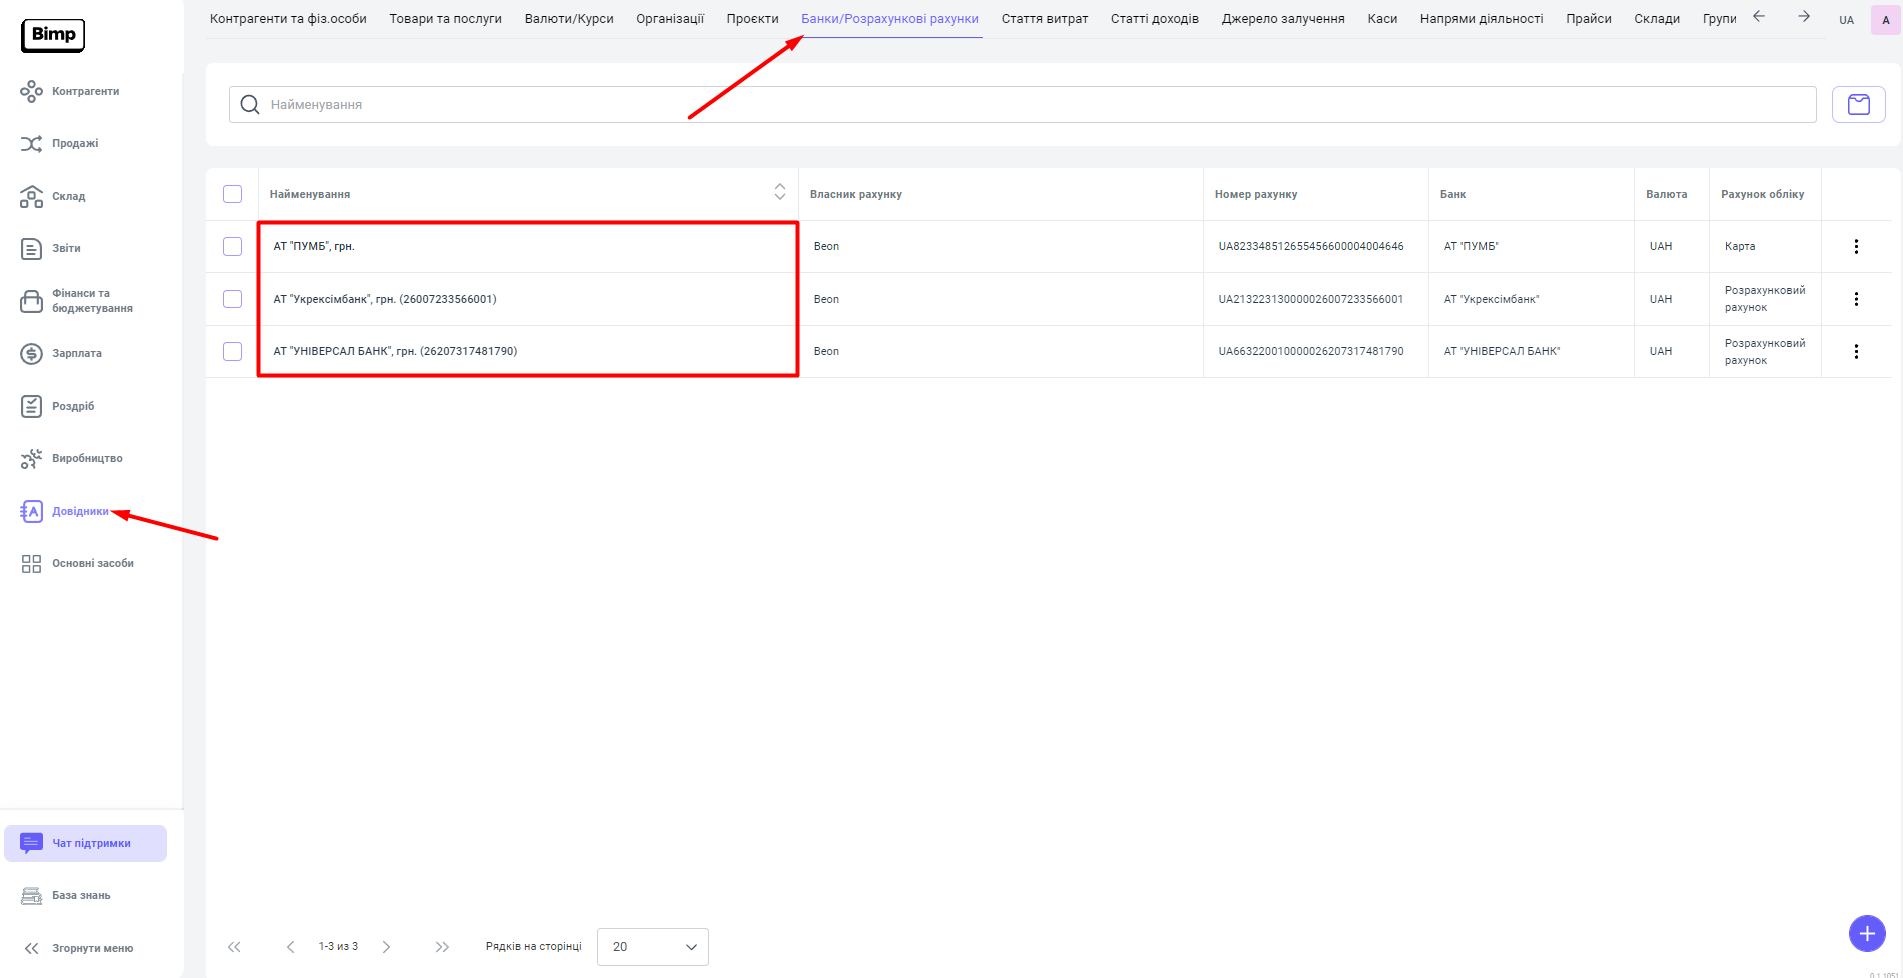1903x978 pixels.
Task: Switch to the Валюти/Курси tab
Action: click(569, 19)
